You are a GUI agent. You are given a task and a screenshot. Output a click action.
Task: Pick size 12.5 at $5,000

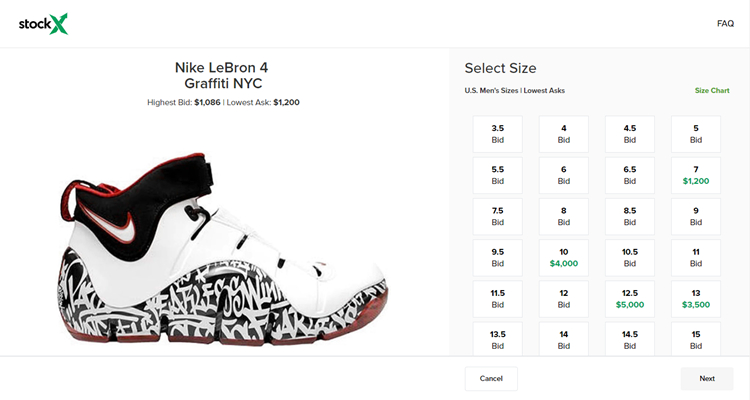[630, 299]
